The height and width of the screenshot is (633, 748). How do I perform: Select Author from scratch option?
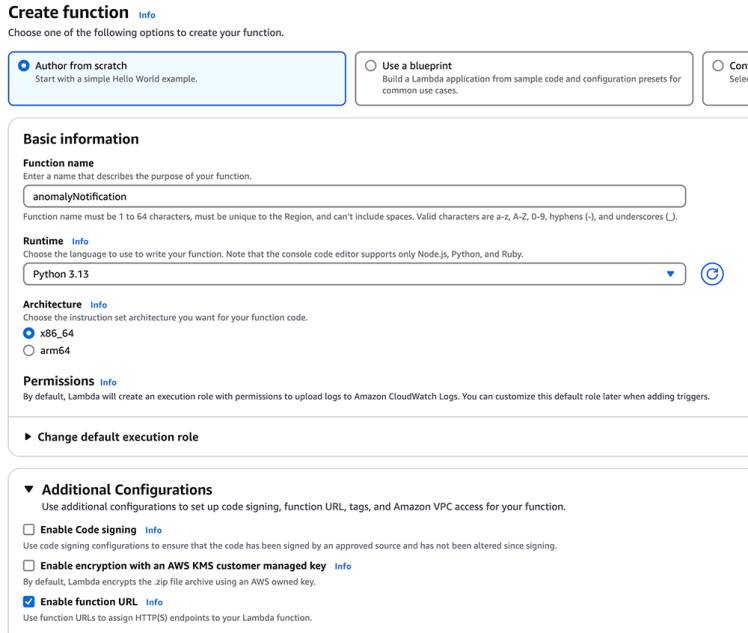tap(24, 66)
